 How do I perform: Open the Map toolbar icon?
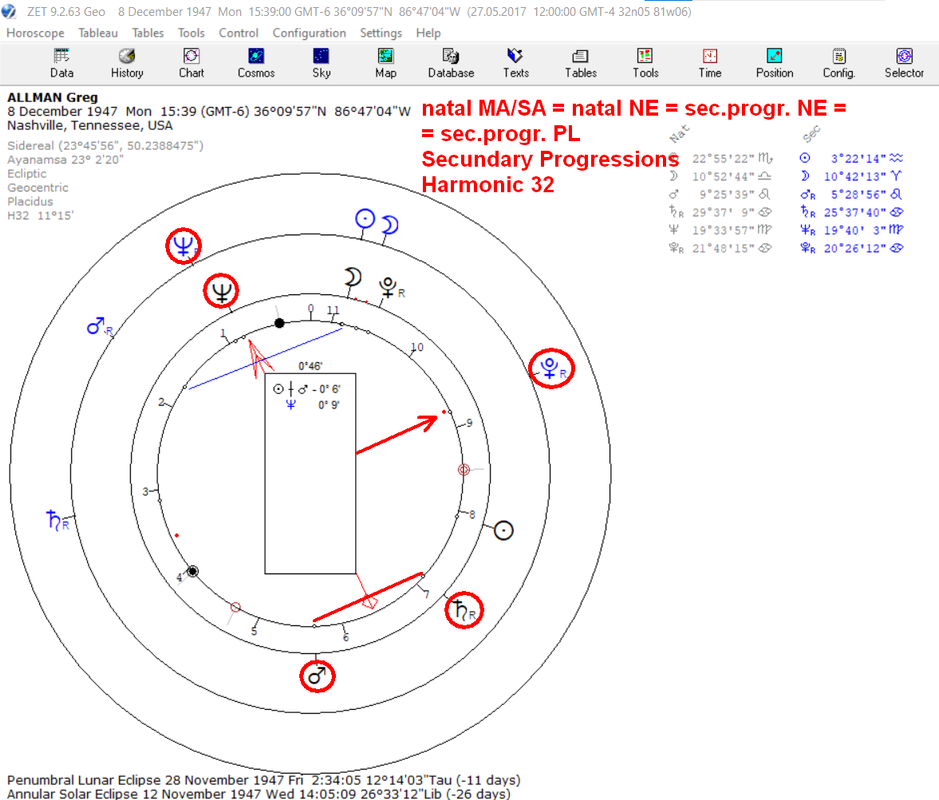[x=386, y=63]
